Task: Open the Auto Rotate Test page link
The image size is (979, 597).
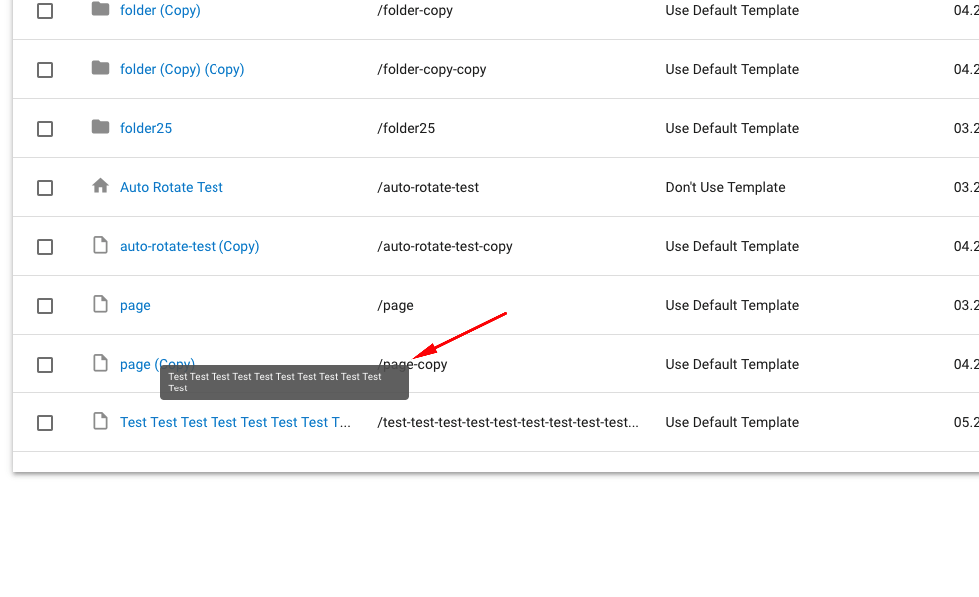Action: tap(171, 187)
